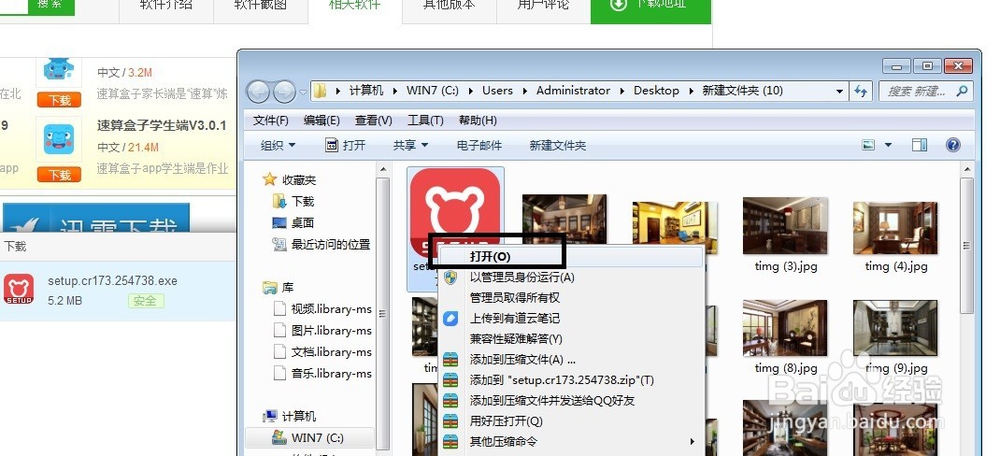Choose 添加到 "setup.cr173.254738.zip"(T)
1000x456 pixels.
click(562, 380)
